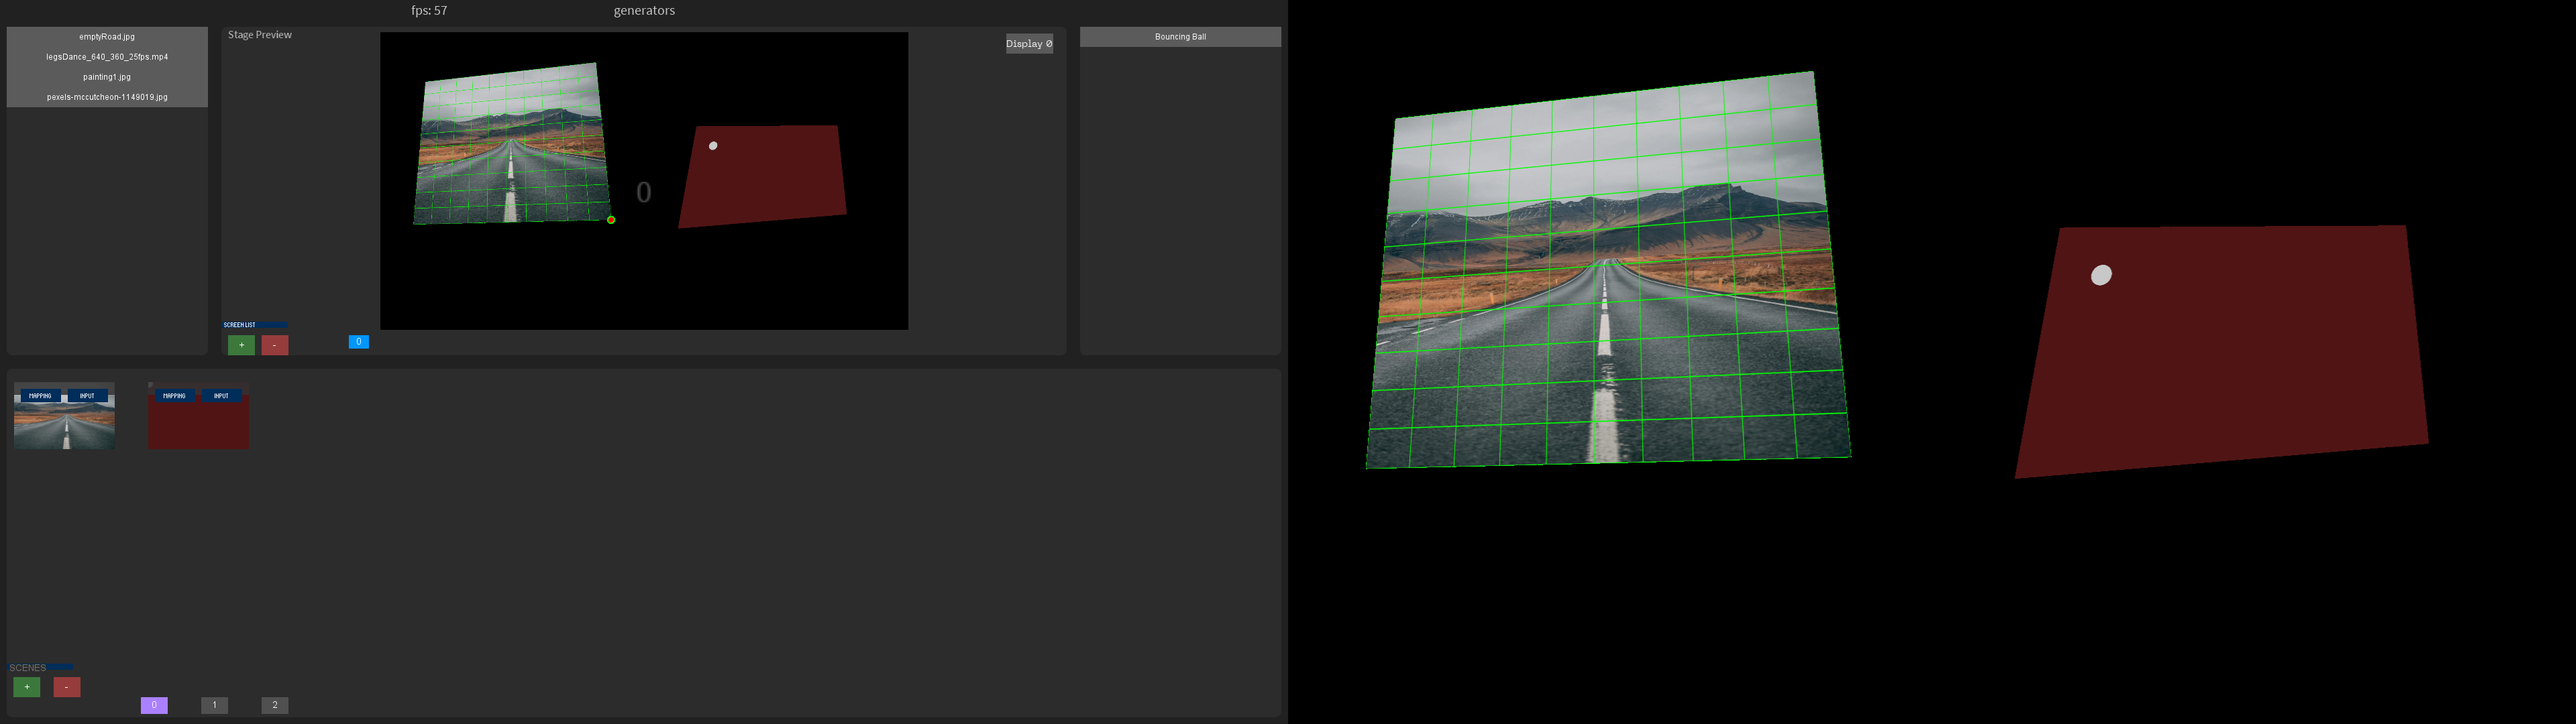Select the Bouncing Ball generator
This screenshot has height=724, width=2576.
coord(1179,36)
